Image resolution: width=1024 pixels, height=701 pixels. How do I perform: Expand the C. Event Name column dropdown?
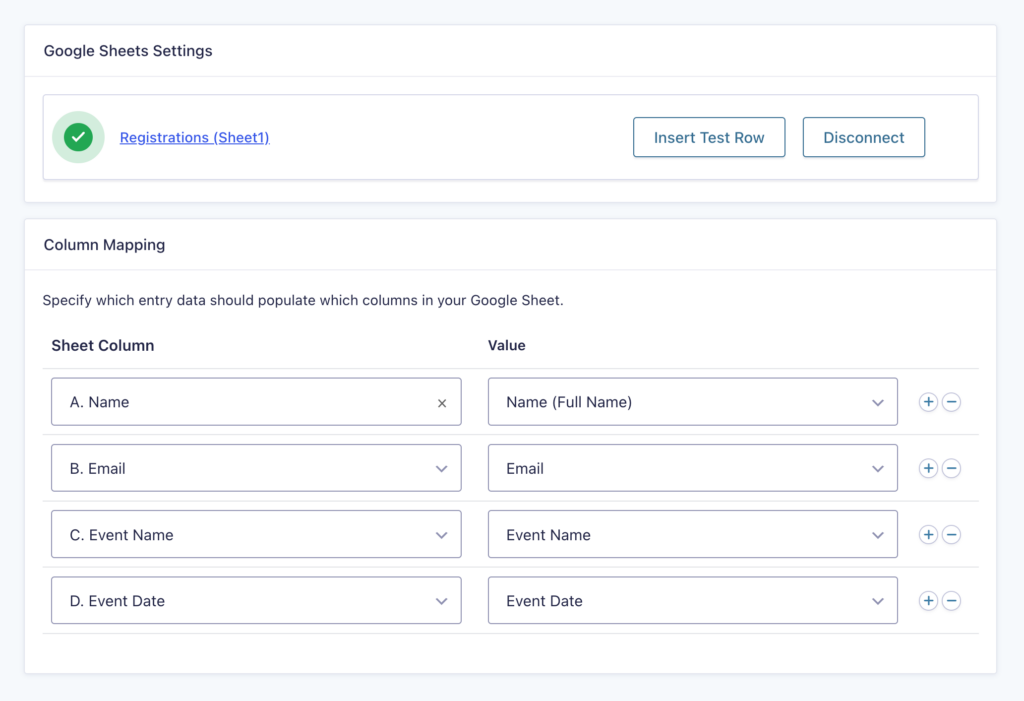click(256, 534)
